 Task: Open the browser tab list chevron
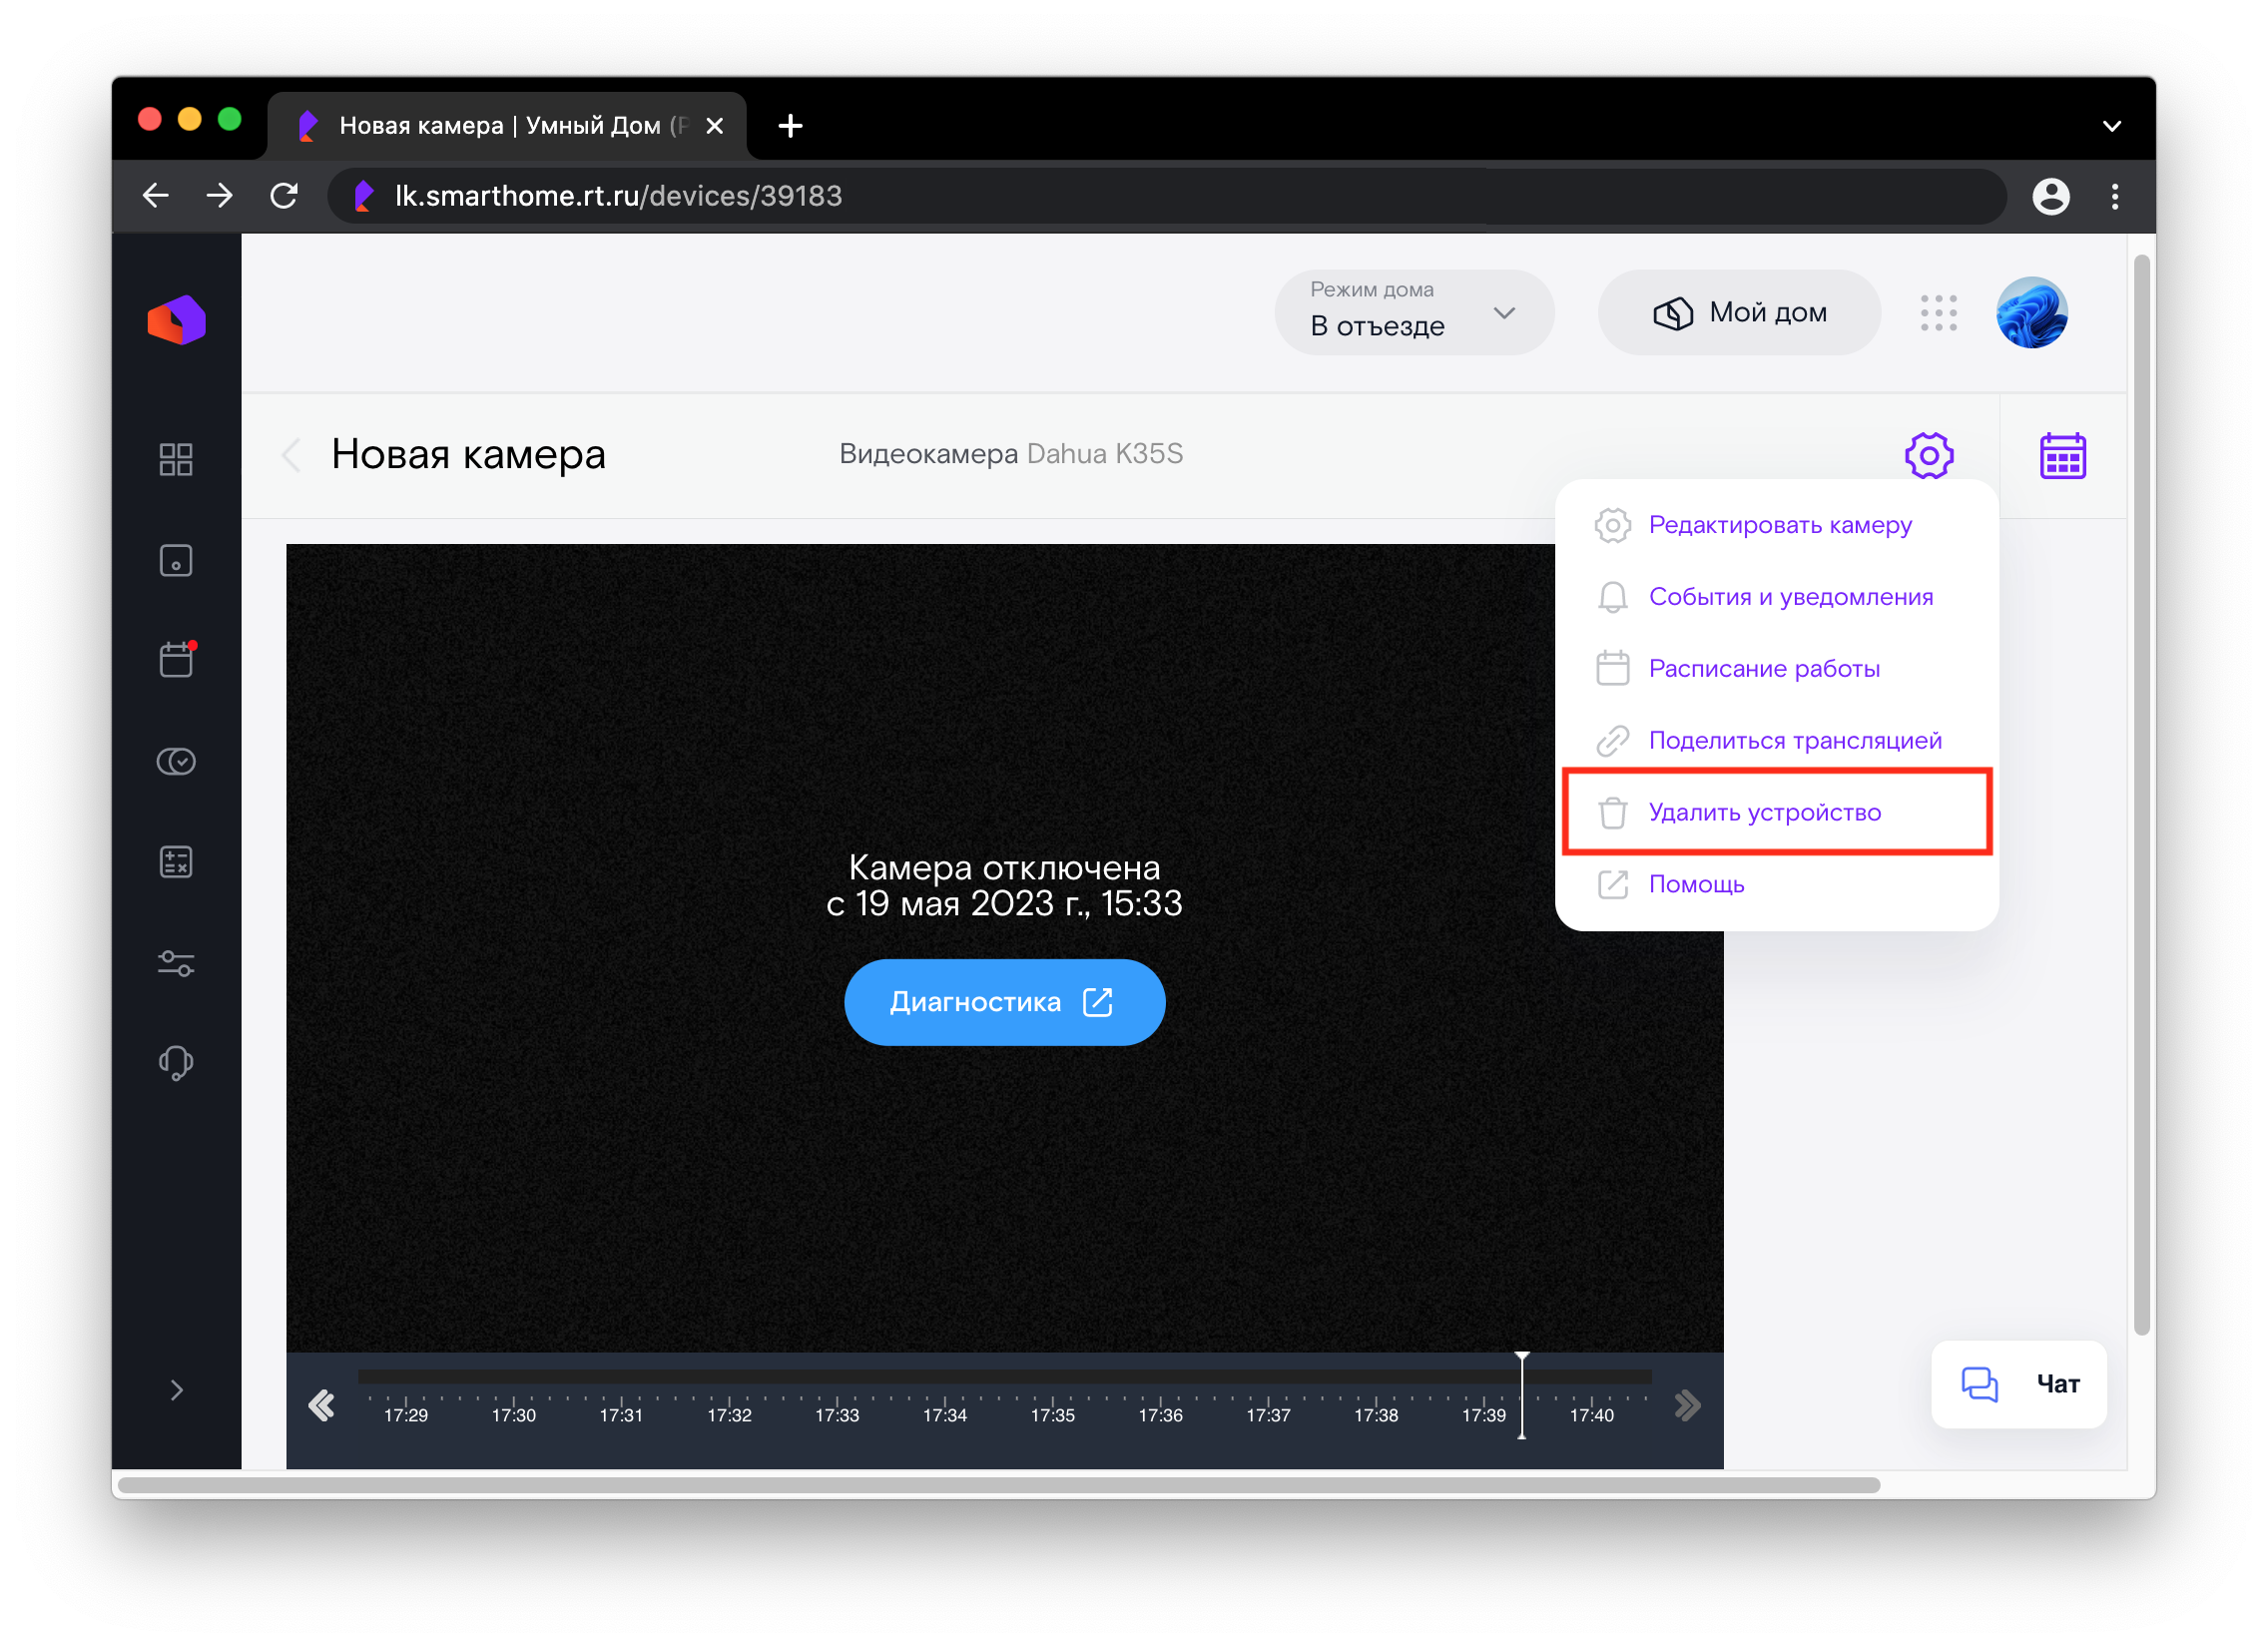coord(2111,126)
